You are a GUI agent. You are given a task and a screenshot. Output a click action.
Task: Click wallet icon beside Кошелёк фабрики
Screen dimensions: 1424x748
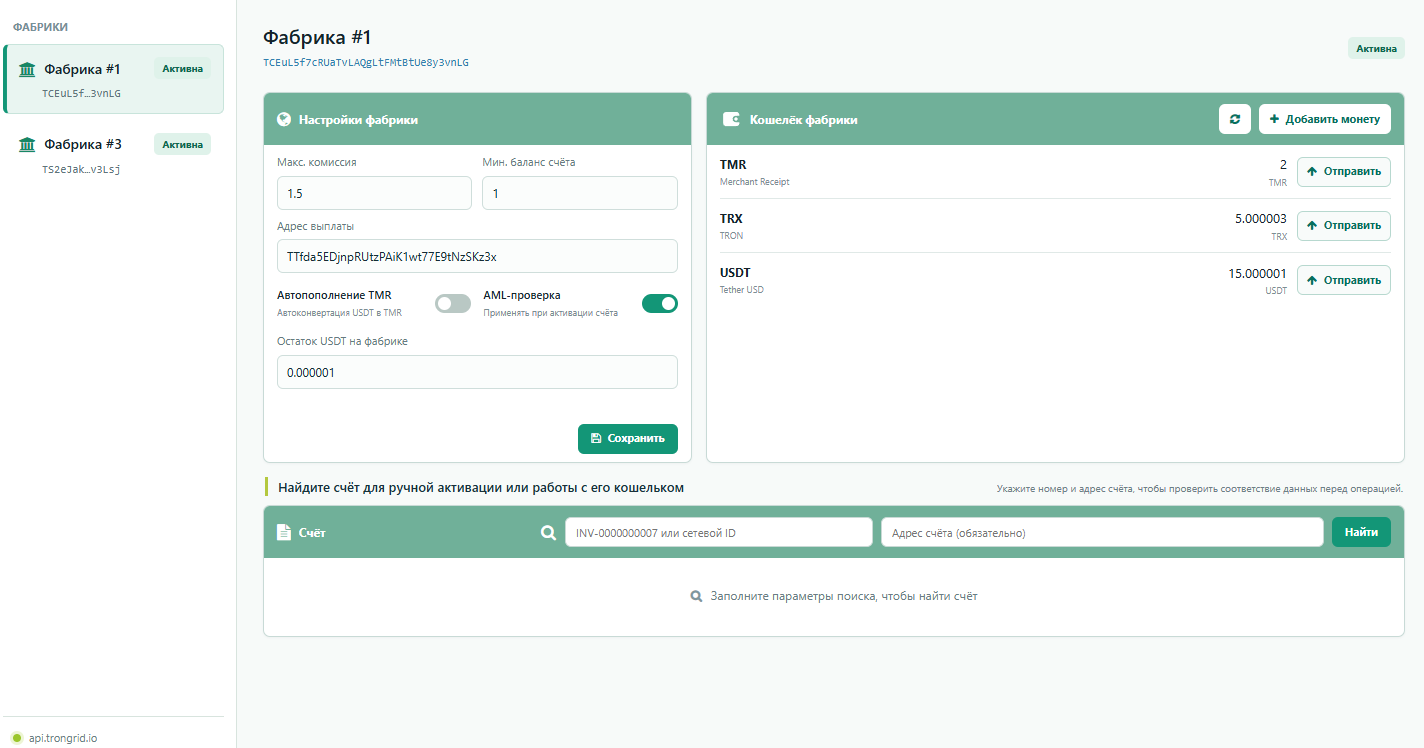coord(731,119)
